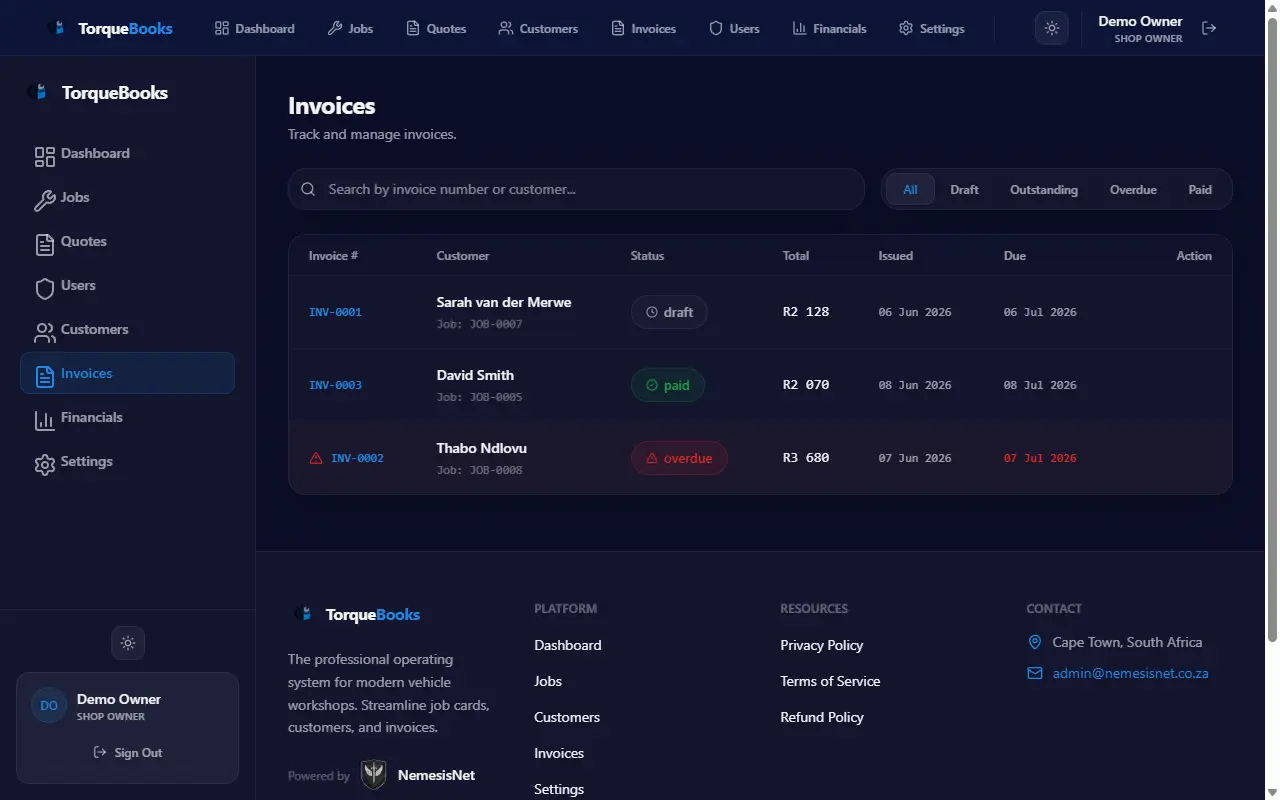Viewport: 1280px width, 800px height.
Task: Click Job: JOB-0007 under Sarah van der Merwe
Action: tap(479, 324)
